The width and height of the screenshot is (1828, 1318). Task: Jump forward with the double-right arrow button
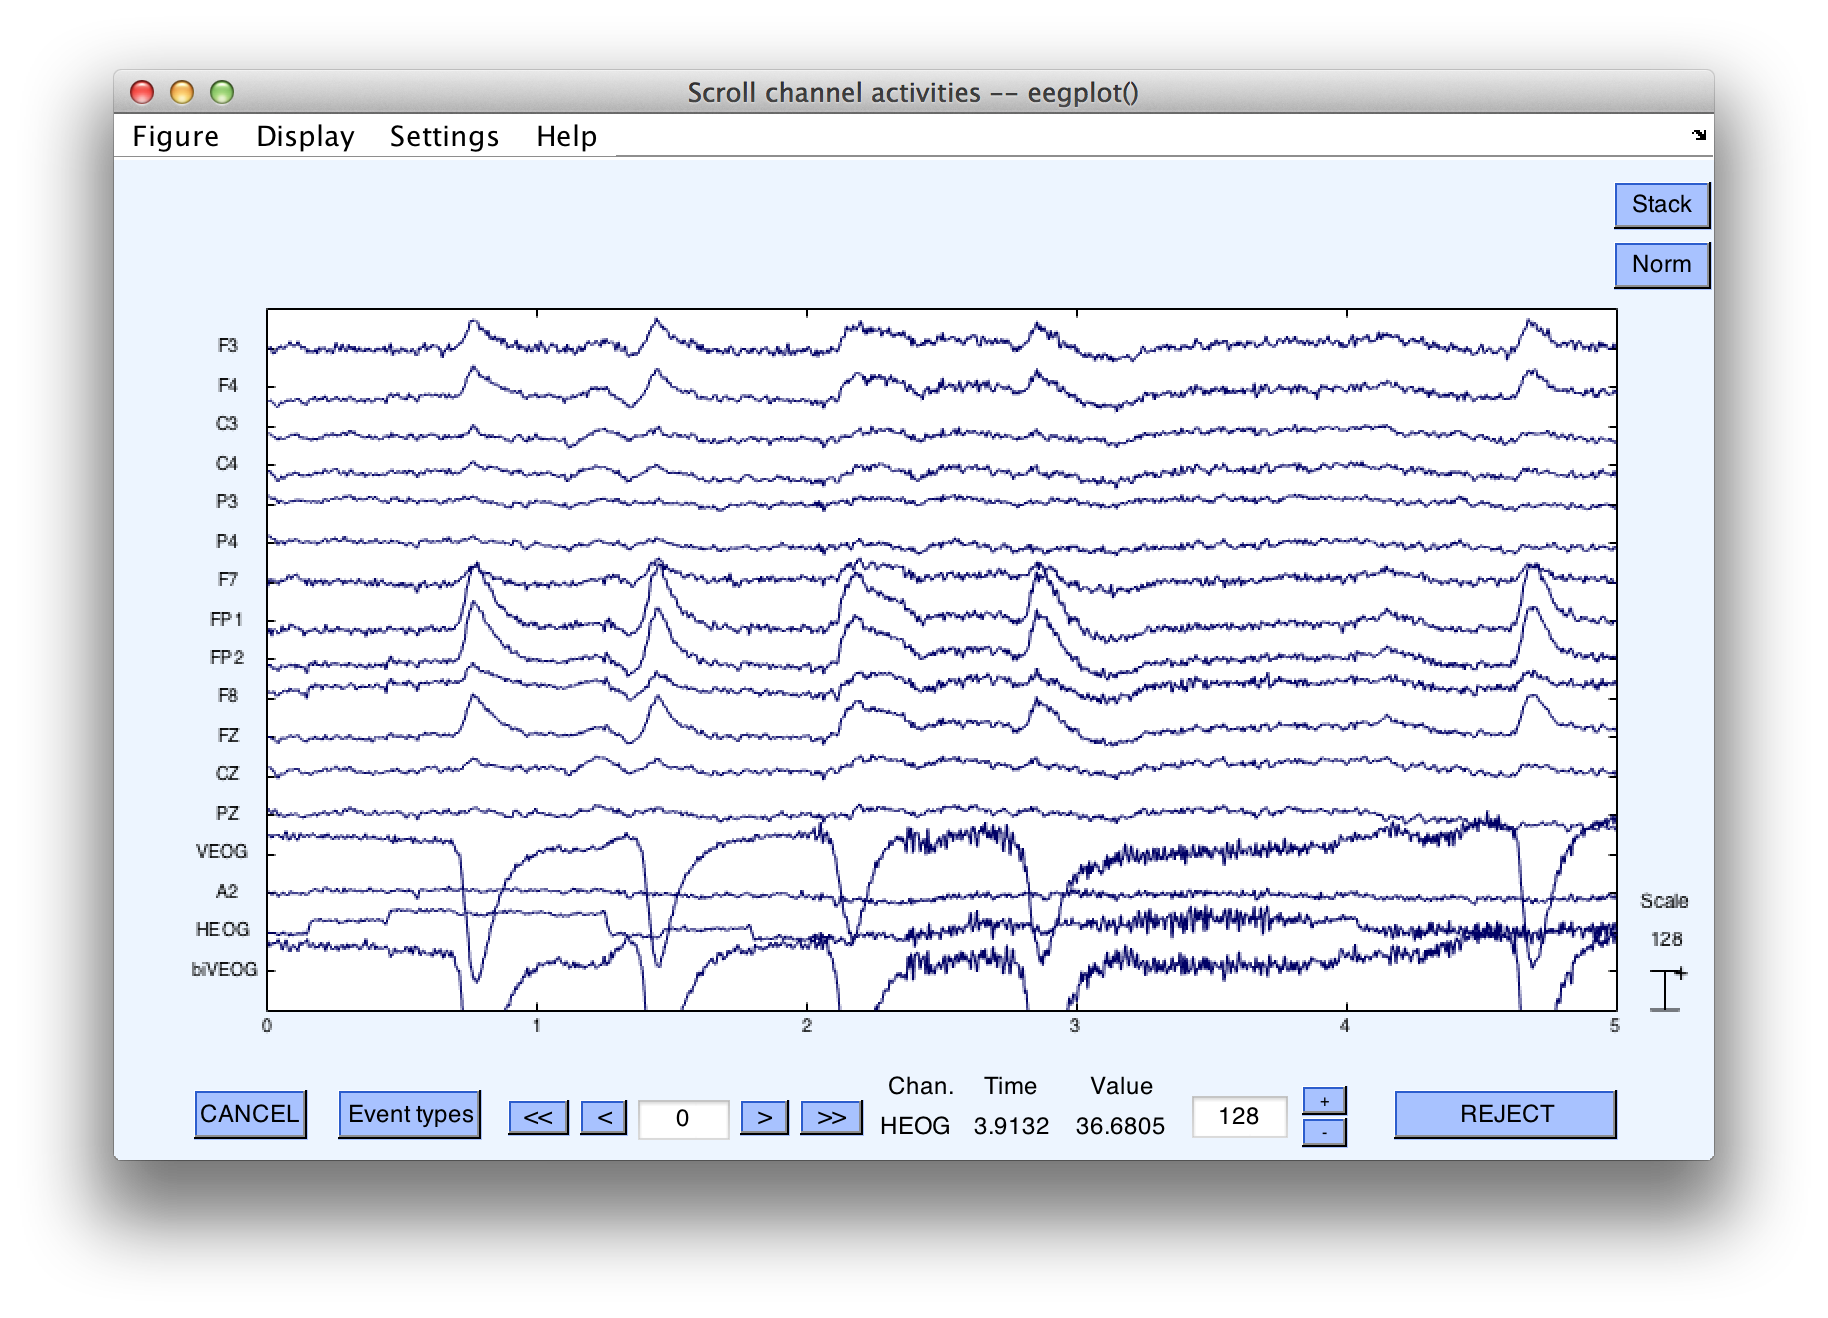831,1117
